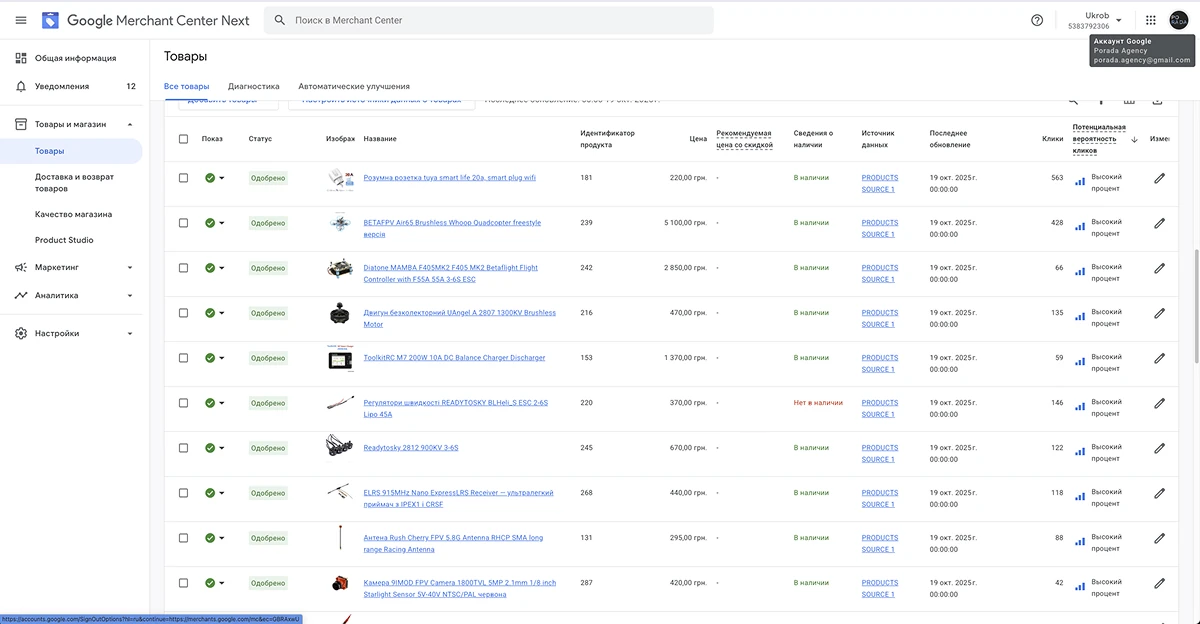Open the Автоматические улучшения tab
1200x624 pixels.
[x=353, y=87]
